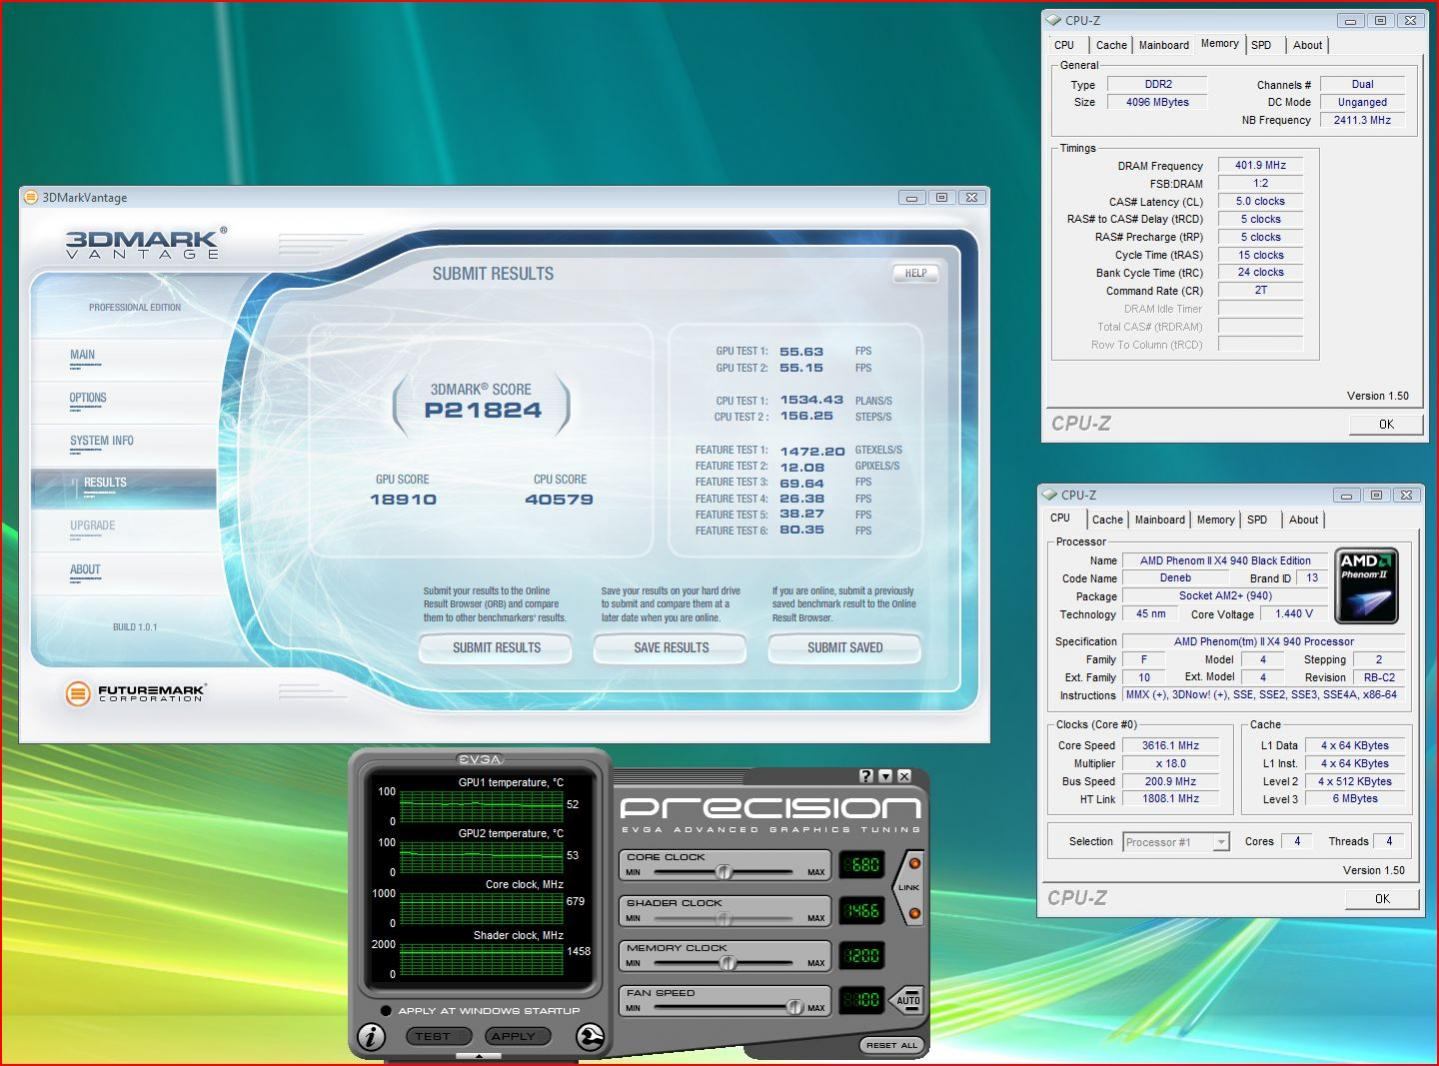Open the ABOUT section in 3DMark Vantage
Image resolution: width=1439 pixels, height=1066 pixels.
(85, 570)
